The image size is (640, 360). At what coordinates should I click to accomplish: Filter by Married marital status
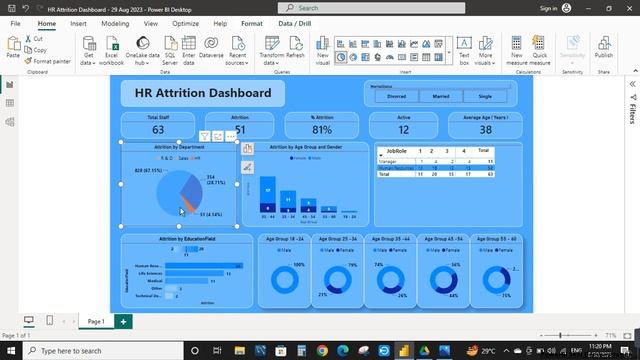pos(441,96)
